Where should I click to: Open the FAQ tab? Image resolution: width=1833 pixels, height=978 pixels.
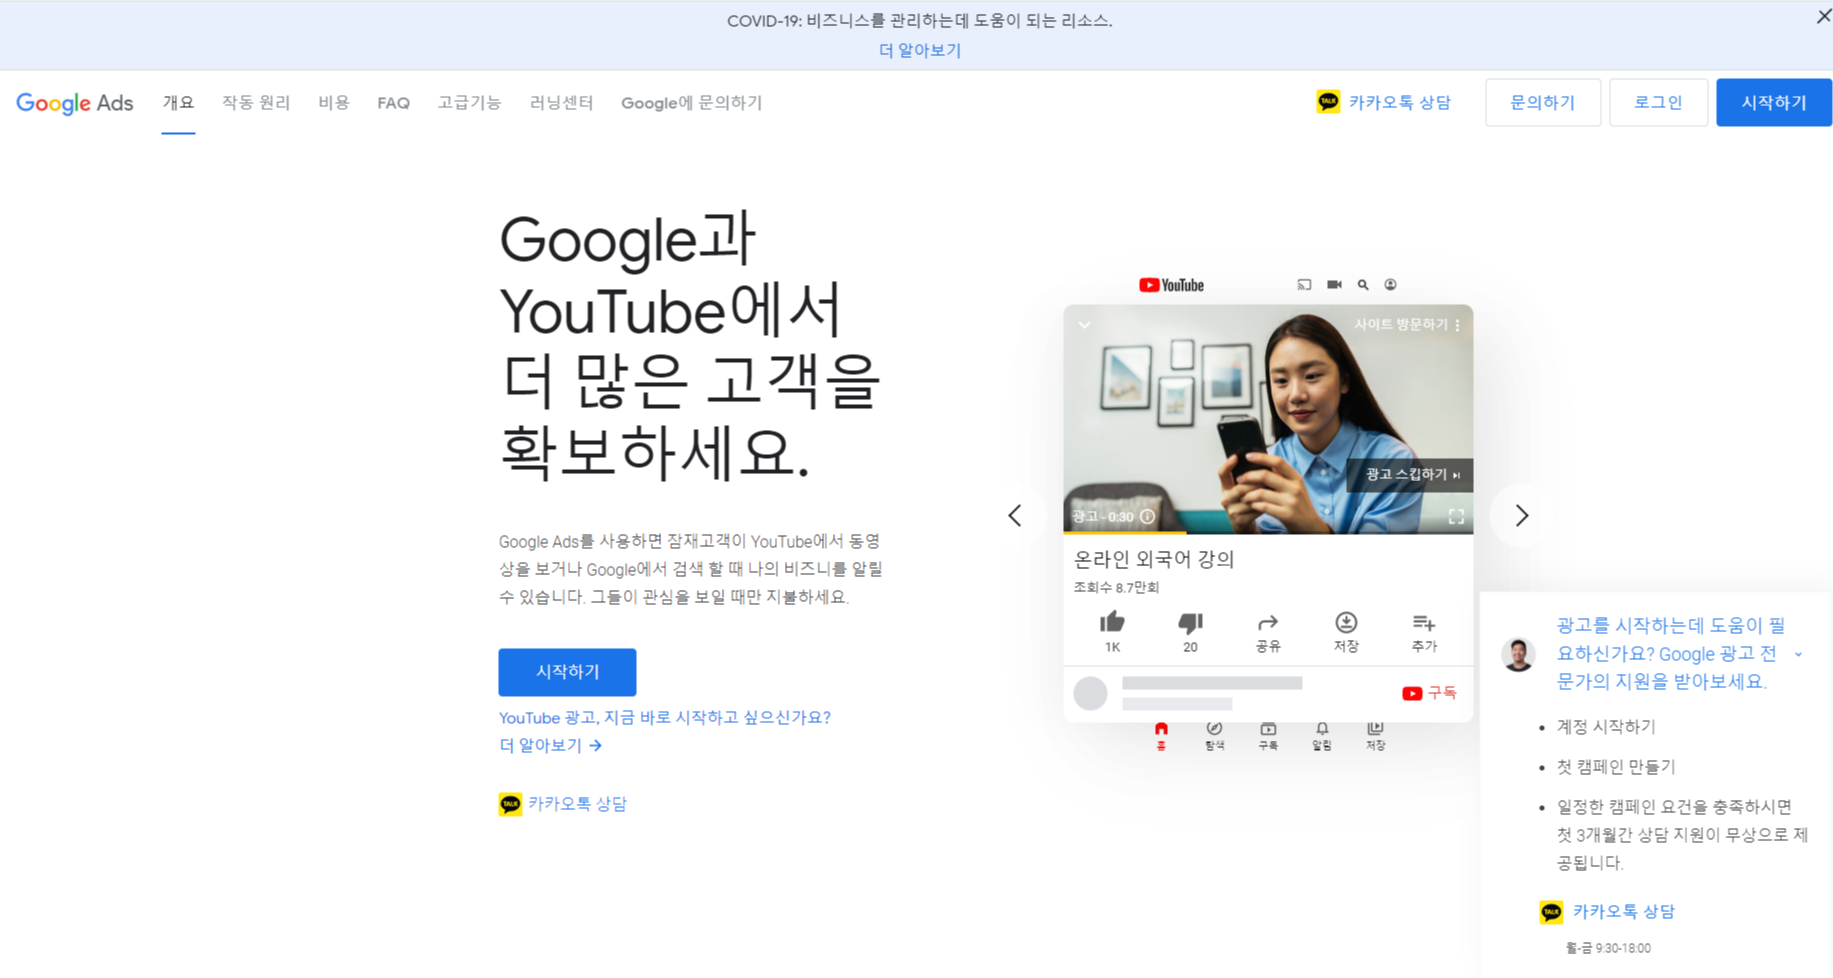click(x=393, y=103)
